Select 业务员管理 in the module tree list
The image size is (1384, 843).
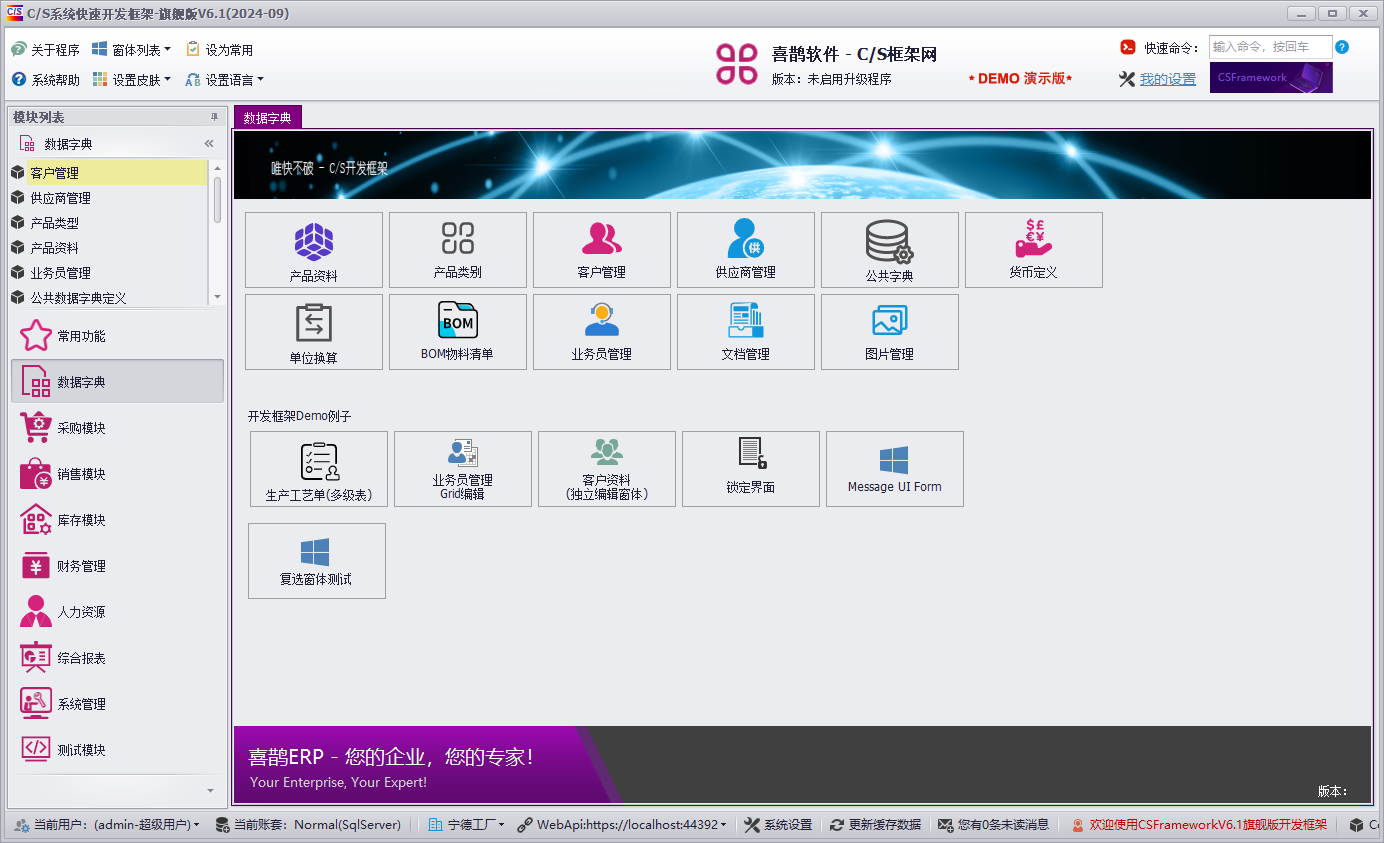tap(108, 273)
